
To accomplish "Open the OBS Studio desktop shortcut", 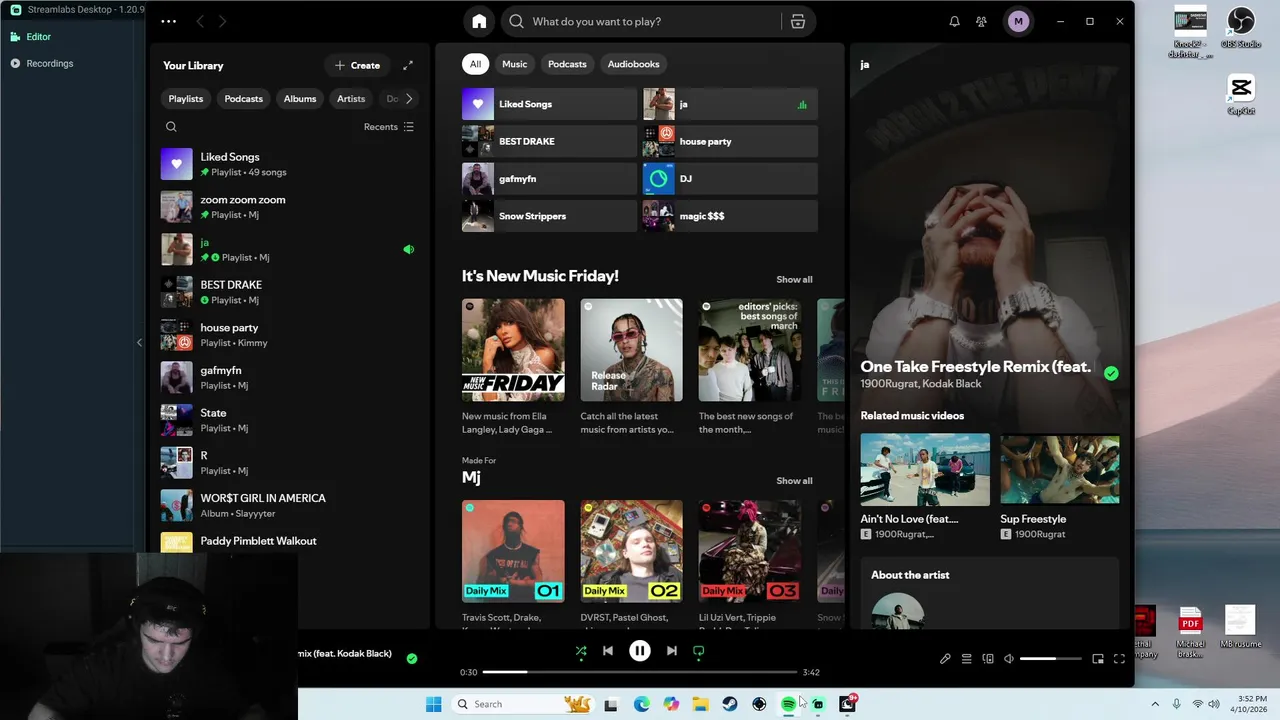I will point(1241,28).
